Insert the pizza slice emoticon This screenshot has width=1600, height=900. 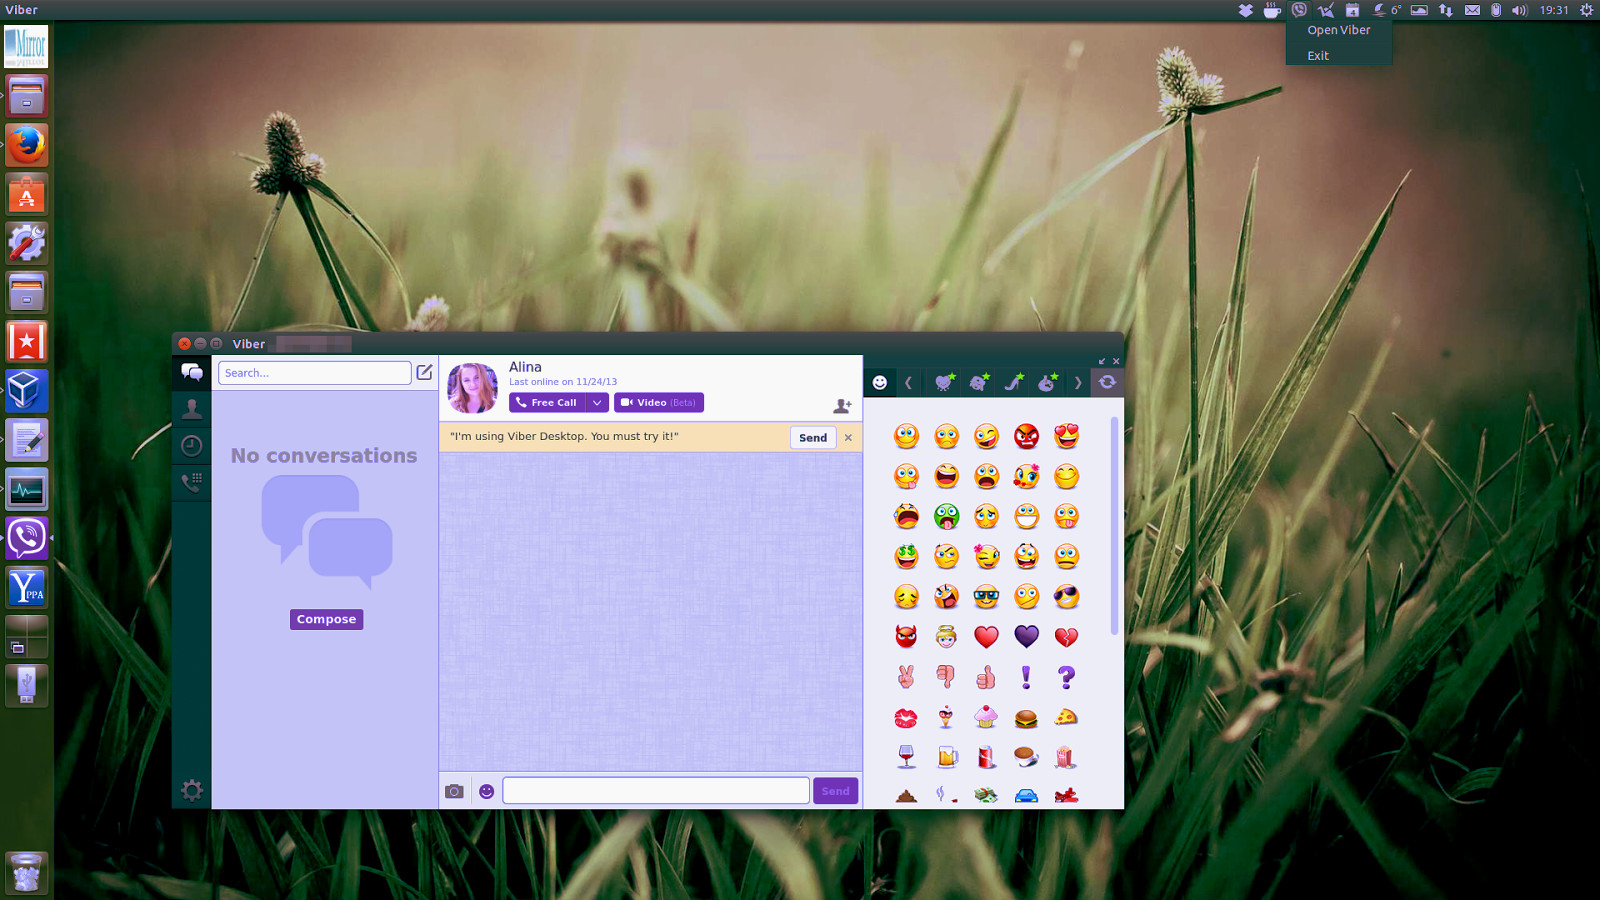[1066, 717]
